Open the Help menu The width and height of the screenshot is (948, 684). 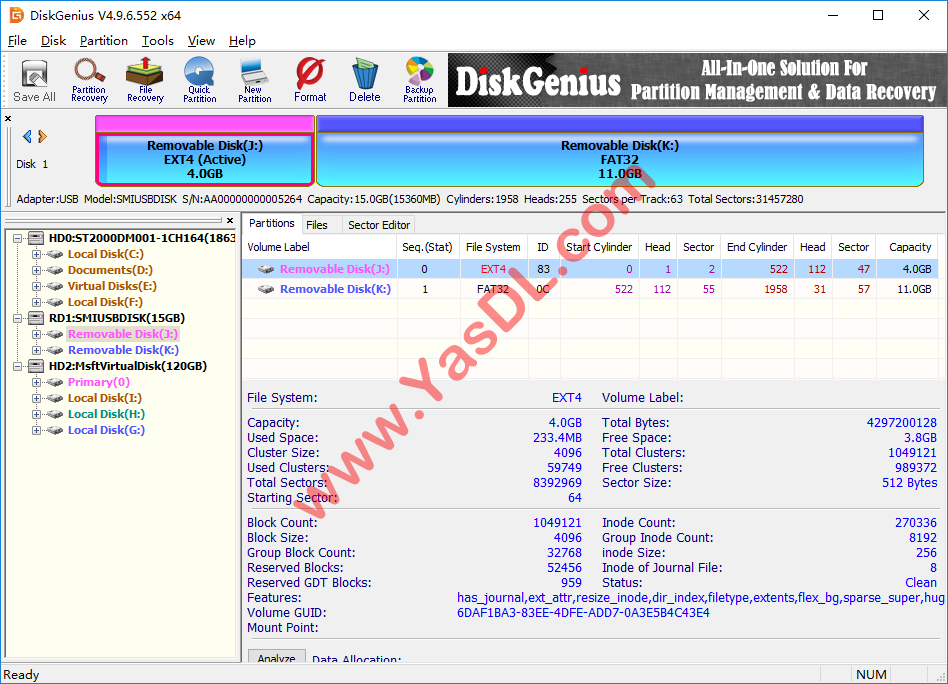[x=242, y=41]
